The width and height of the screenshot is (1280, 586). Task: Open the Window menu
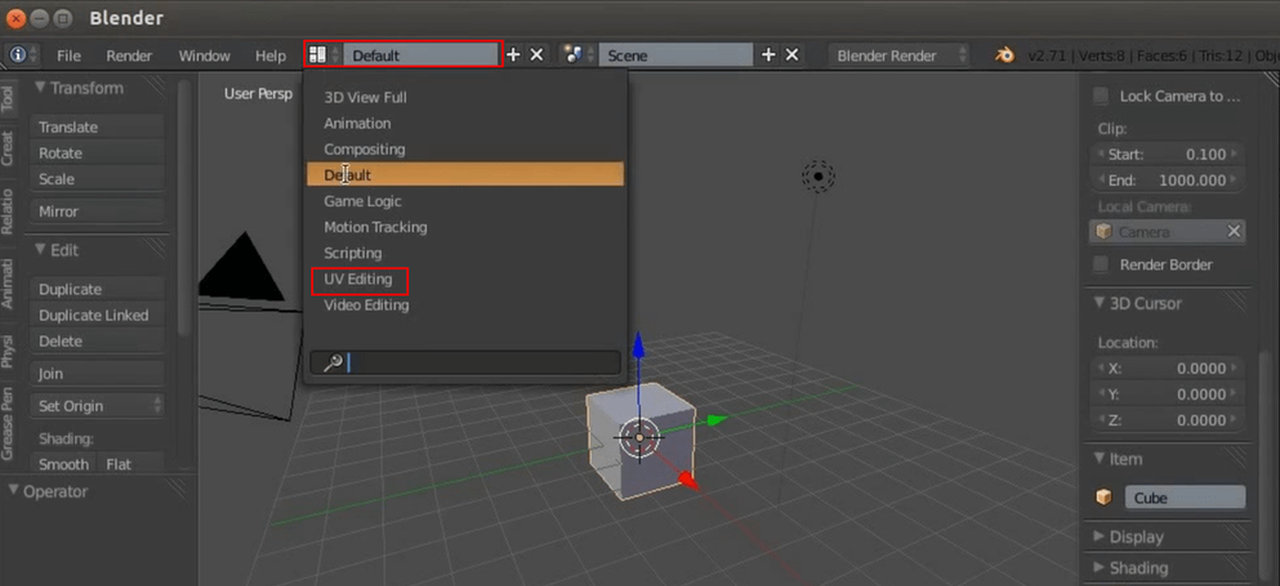point(204,56)
